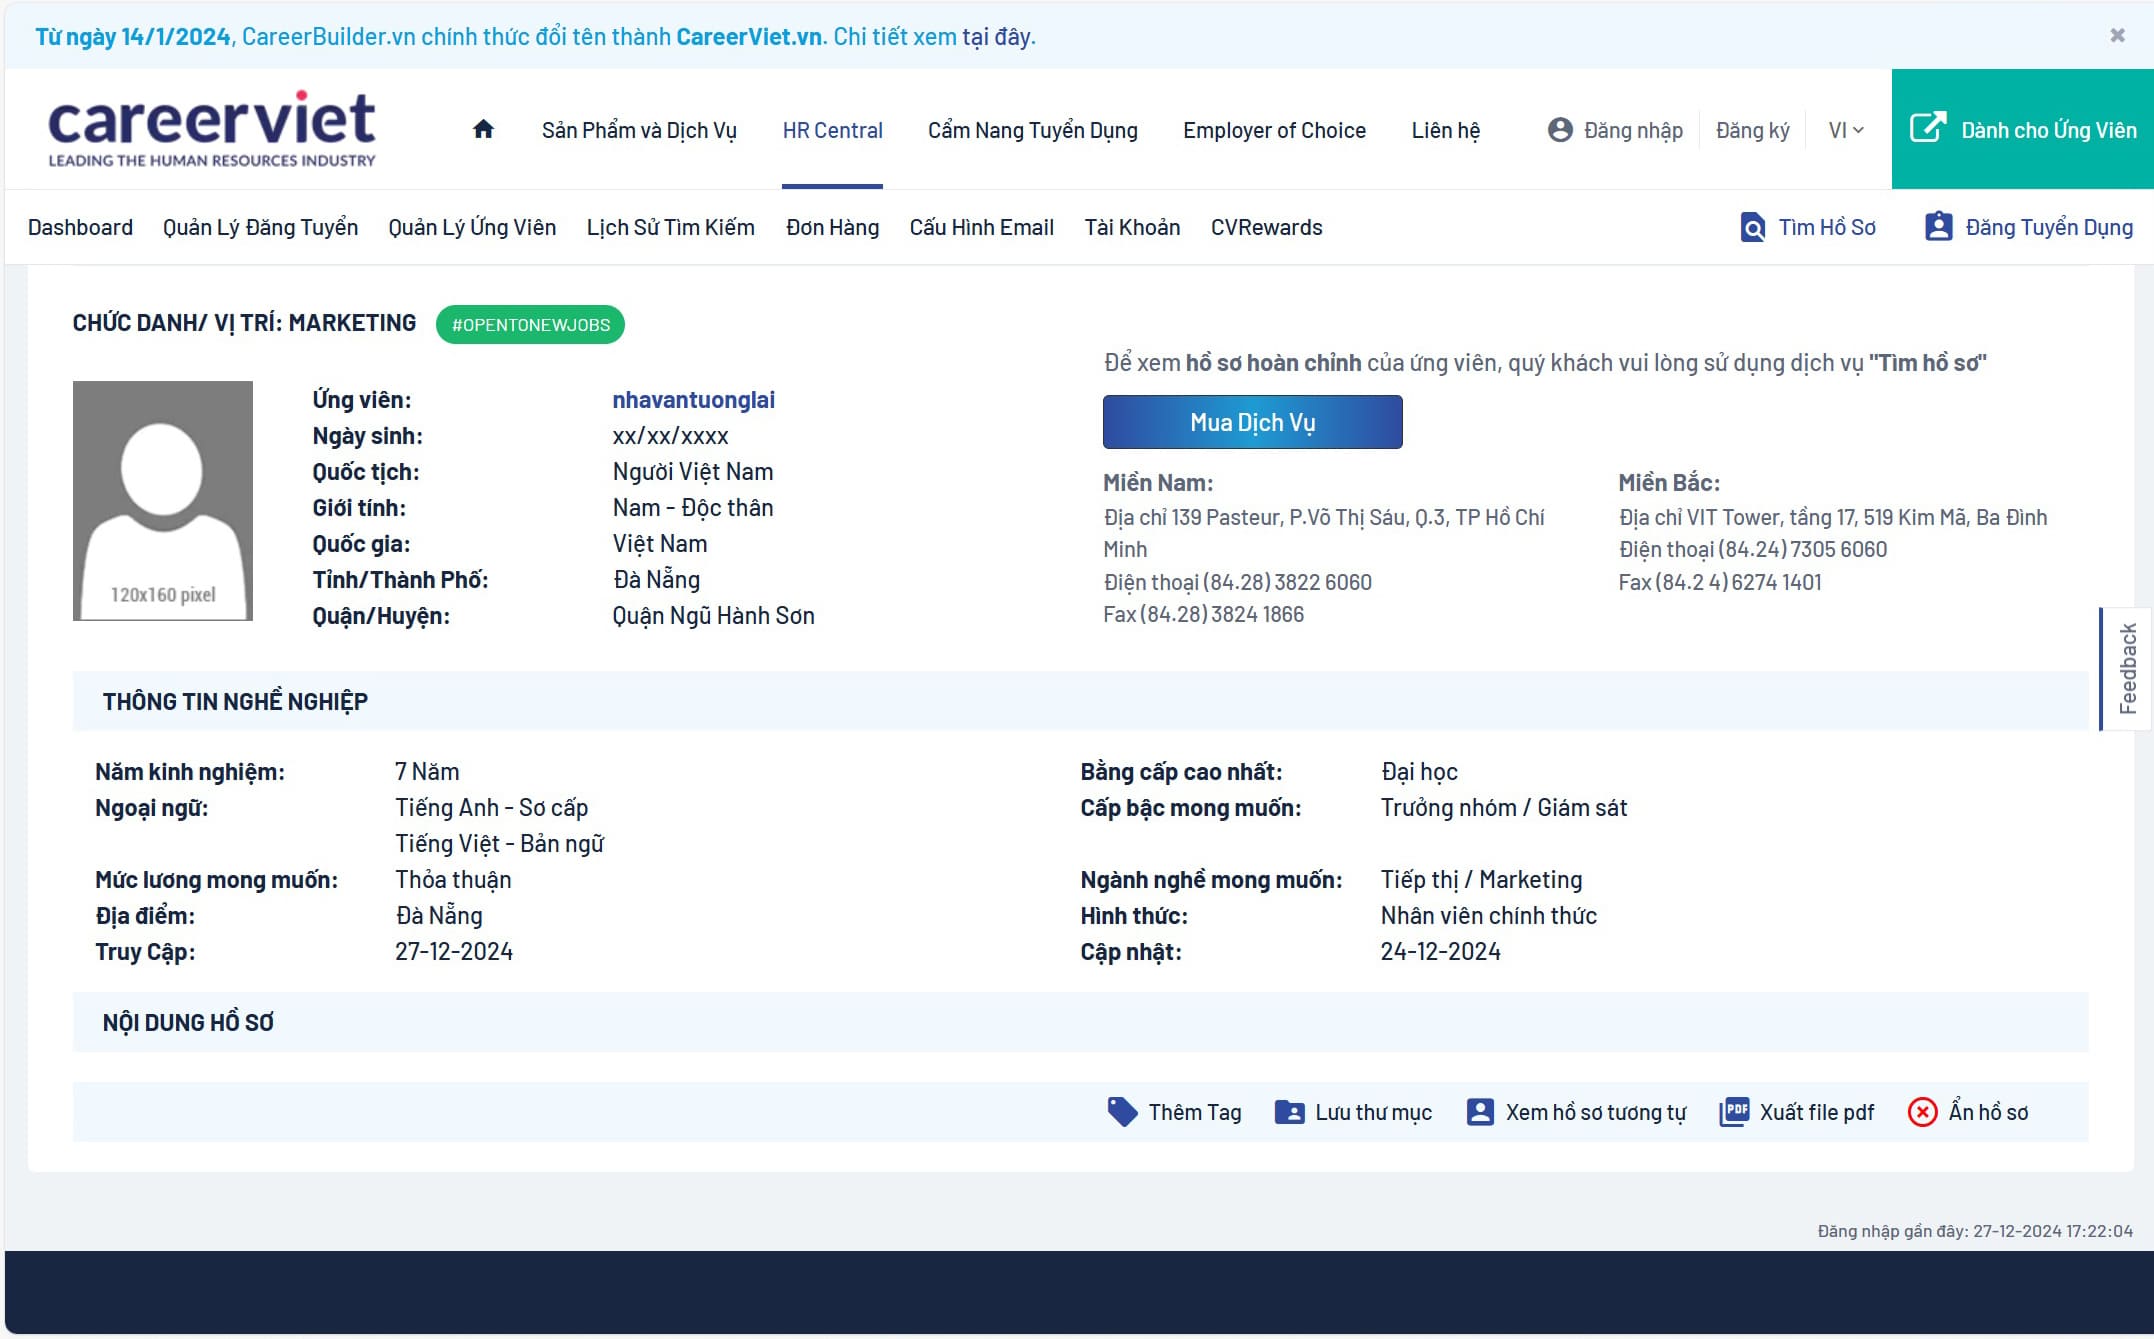2154x1339 pixels.
Task: Click the Miền Bắc phone number (84.24) 7305 6060
Action: click(1802, 549)
